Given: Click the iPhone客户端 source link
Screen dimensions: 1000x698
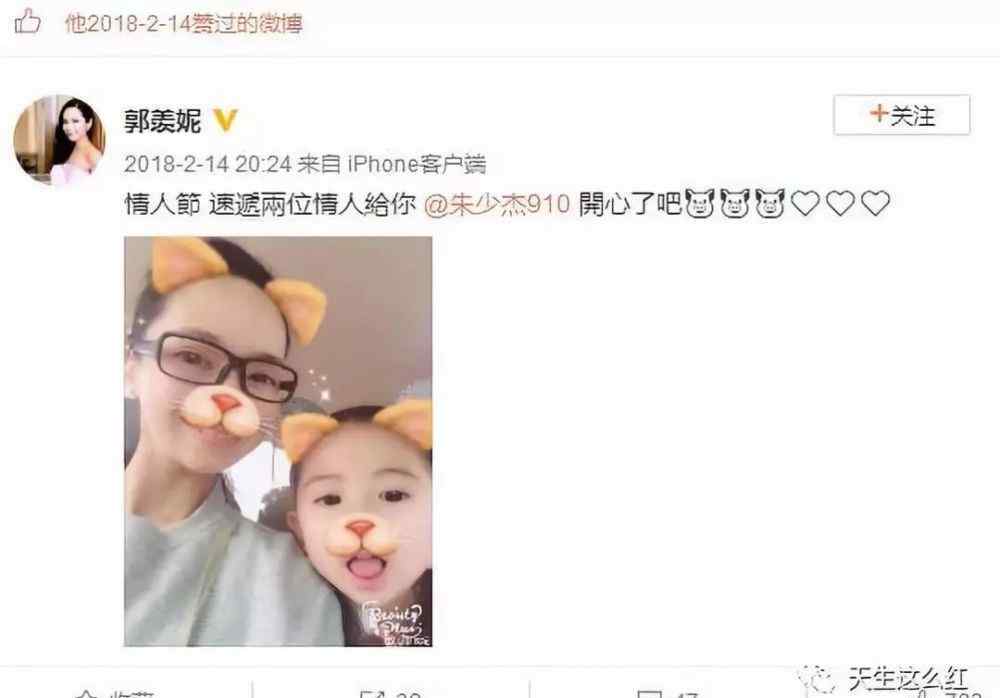Looking at the screenshot, I should (x=416, y=164).
